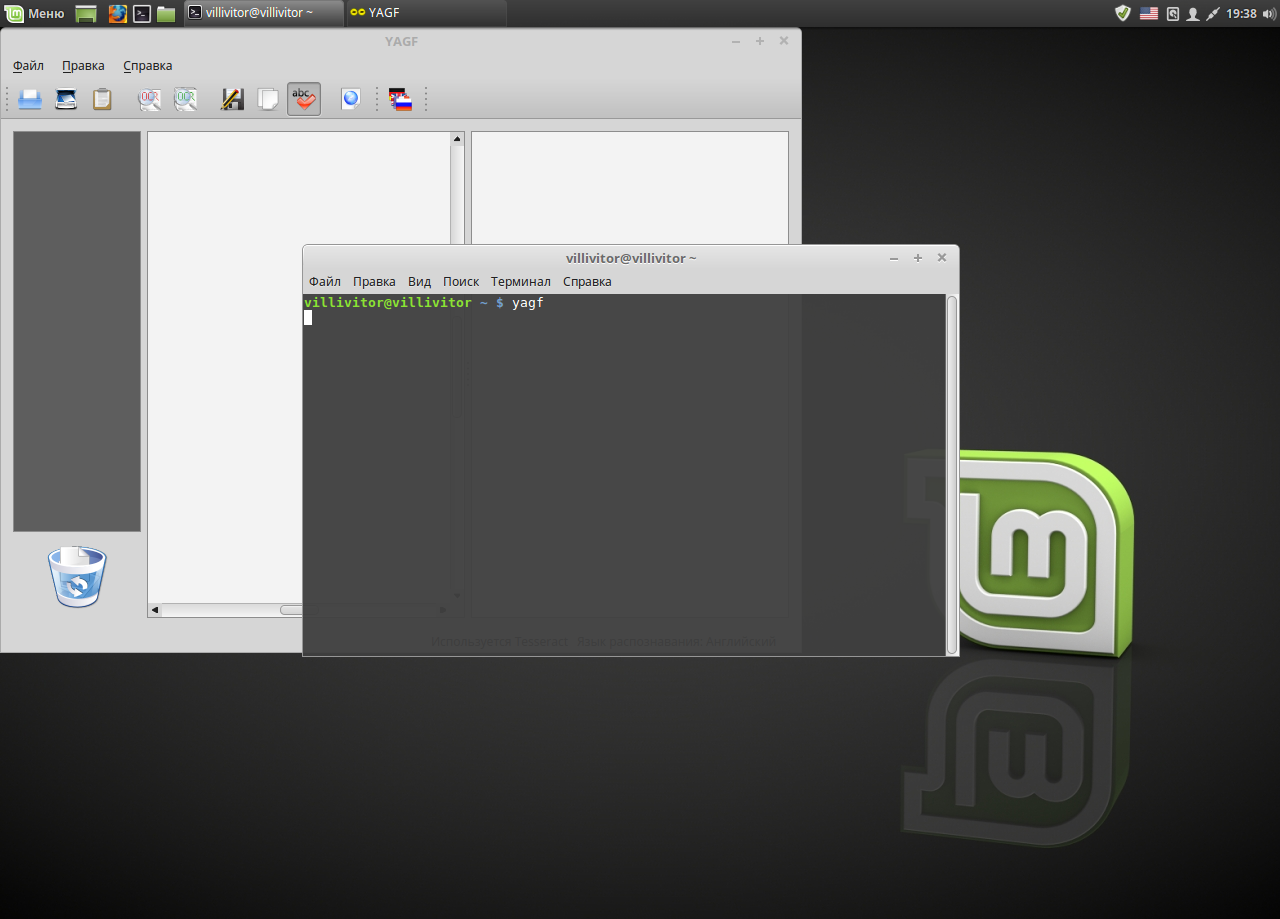Click the paste clipboard icon in YAGF
Image resolution: width=1280 pixels, height=919 pixels.
[102, 99]
